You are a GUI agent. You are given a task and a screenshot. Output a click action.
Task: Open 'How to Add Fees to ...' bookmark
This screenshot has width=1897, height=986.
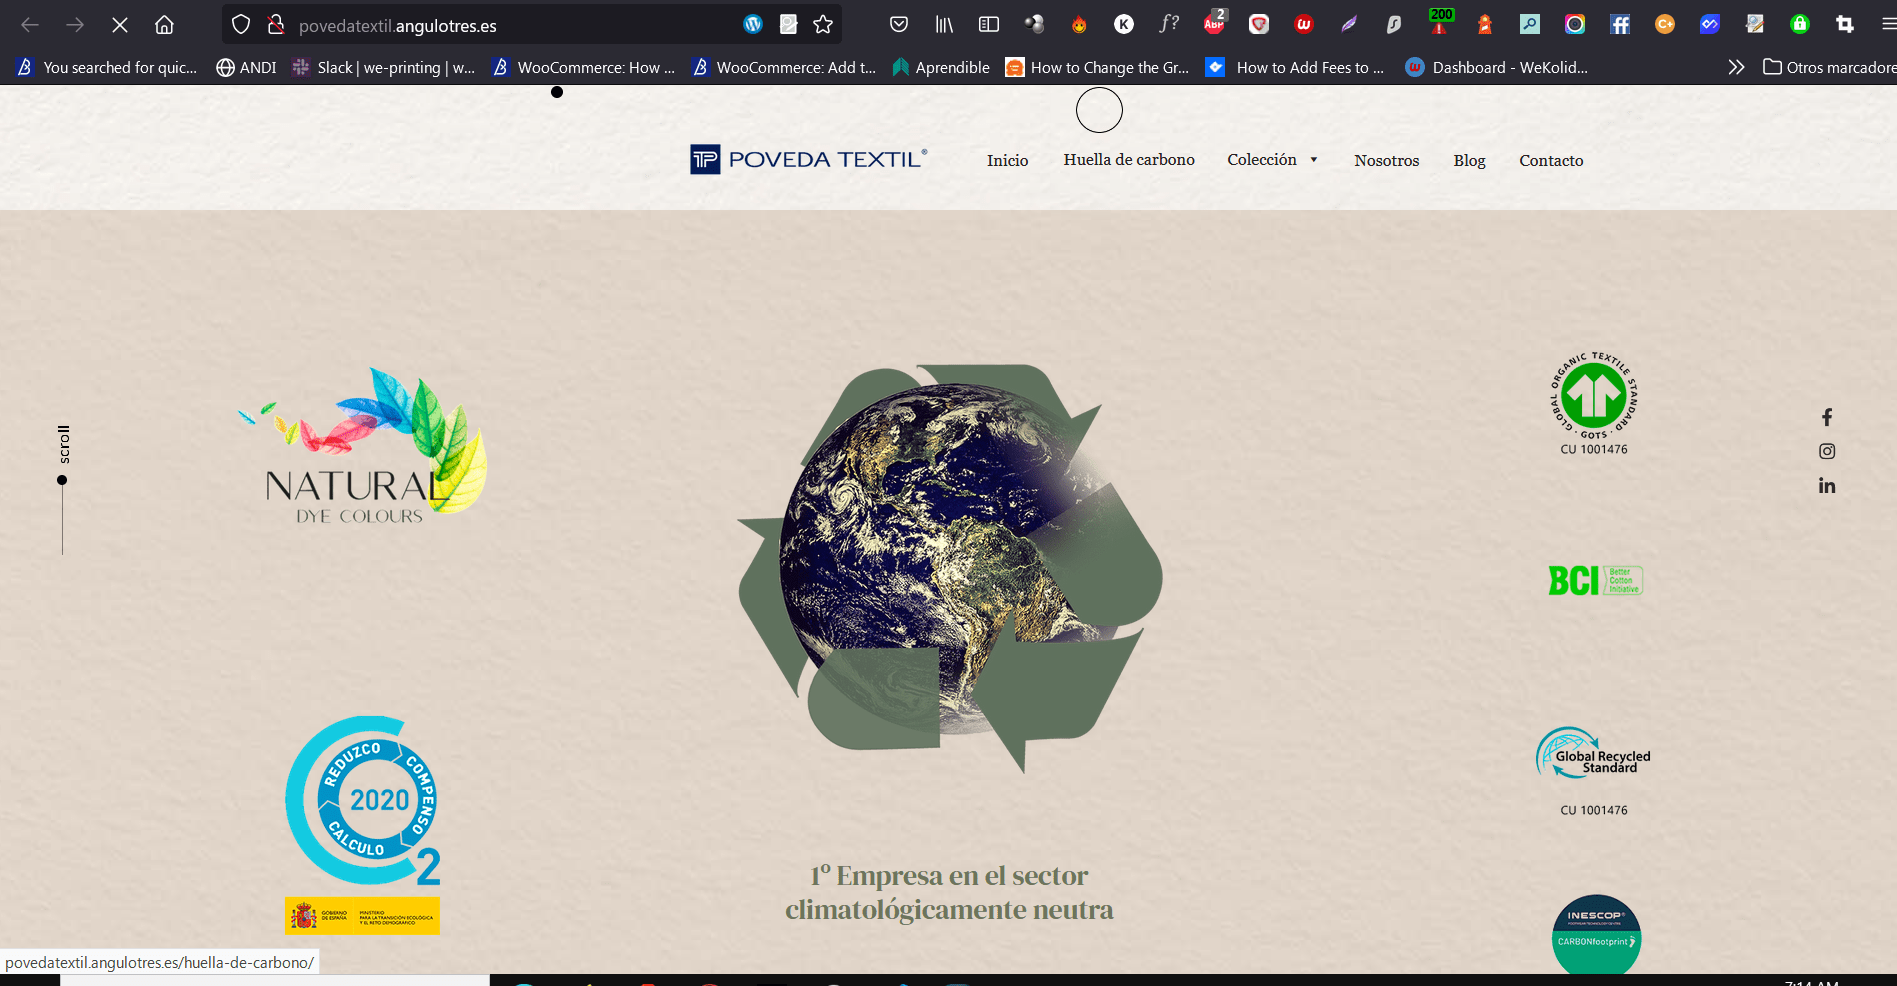tap(1296, 67)
